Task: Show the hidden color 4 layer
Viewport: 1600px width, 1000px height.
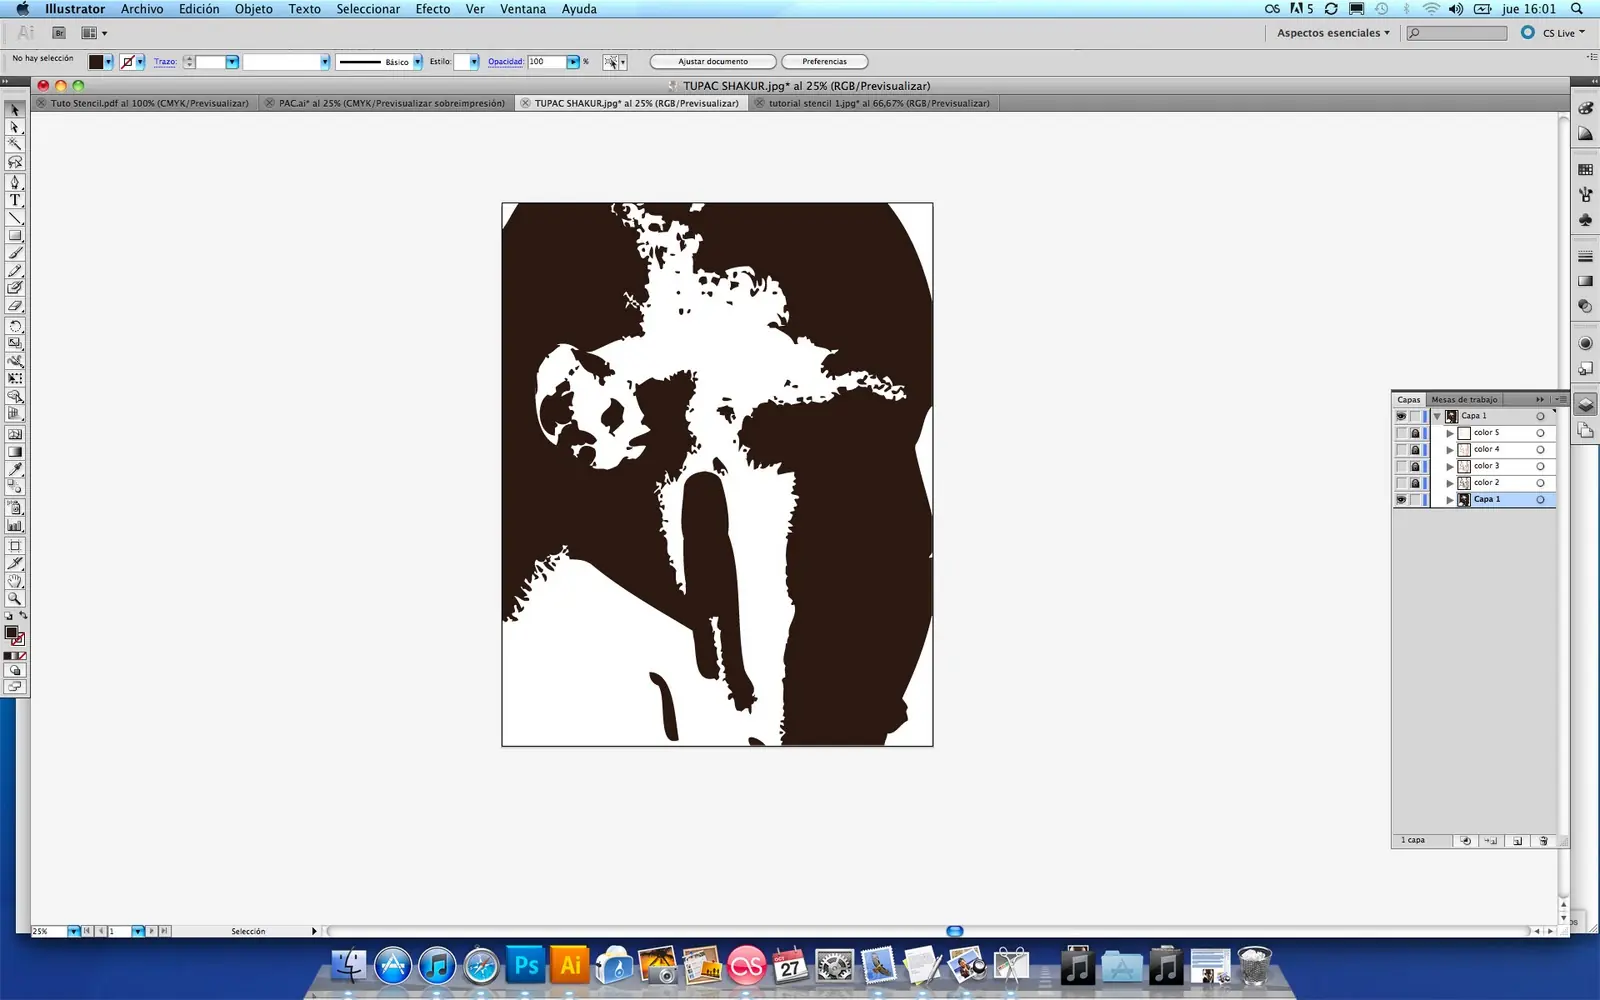Action: pos(1401,449)
